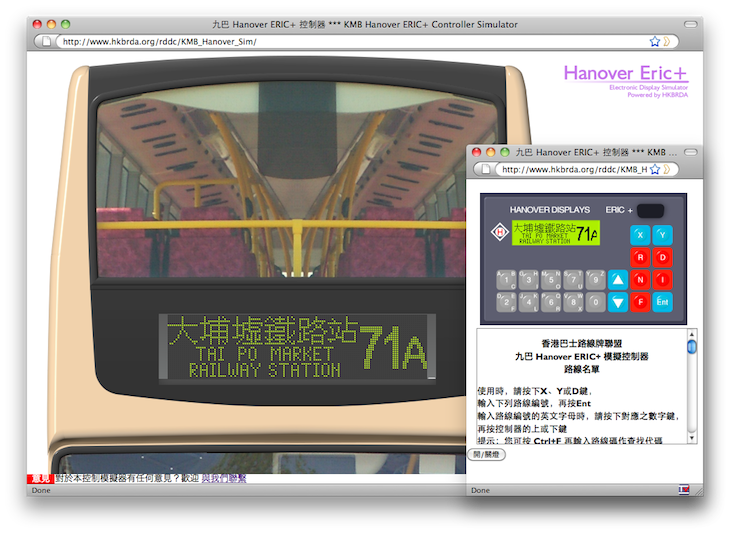Click scrollbar up arrow in route list
Screen dimensions: 730x533
click(692, 334)
